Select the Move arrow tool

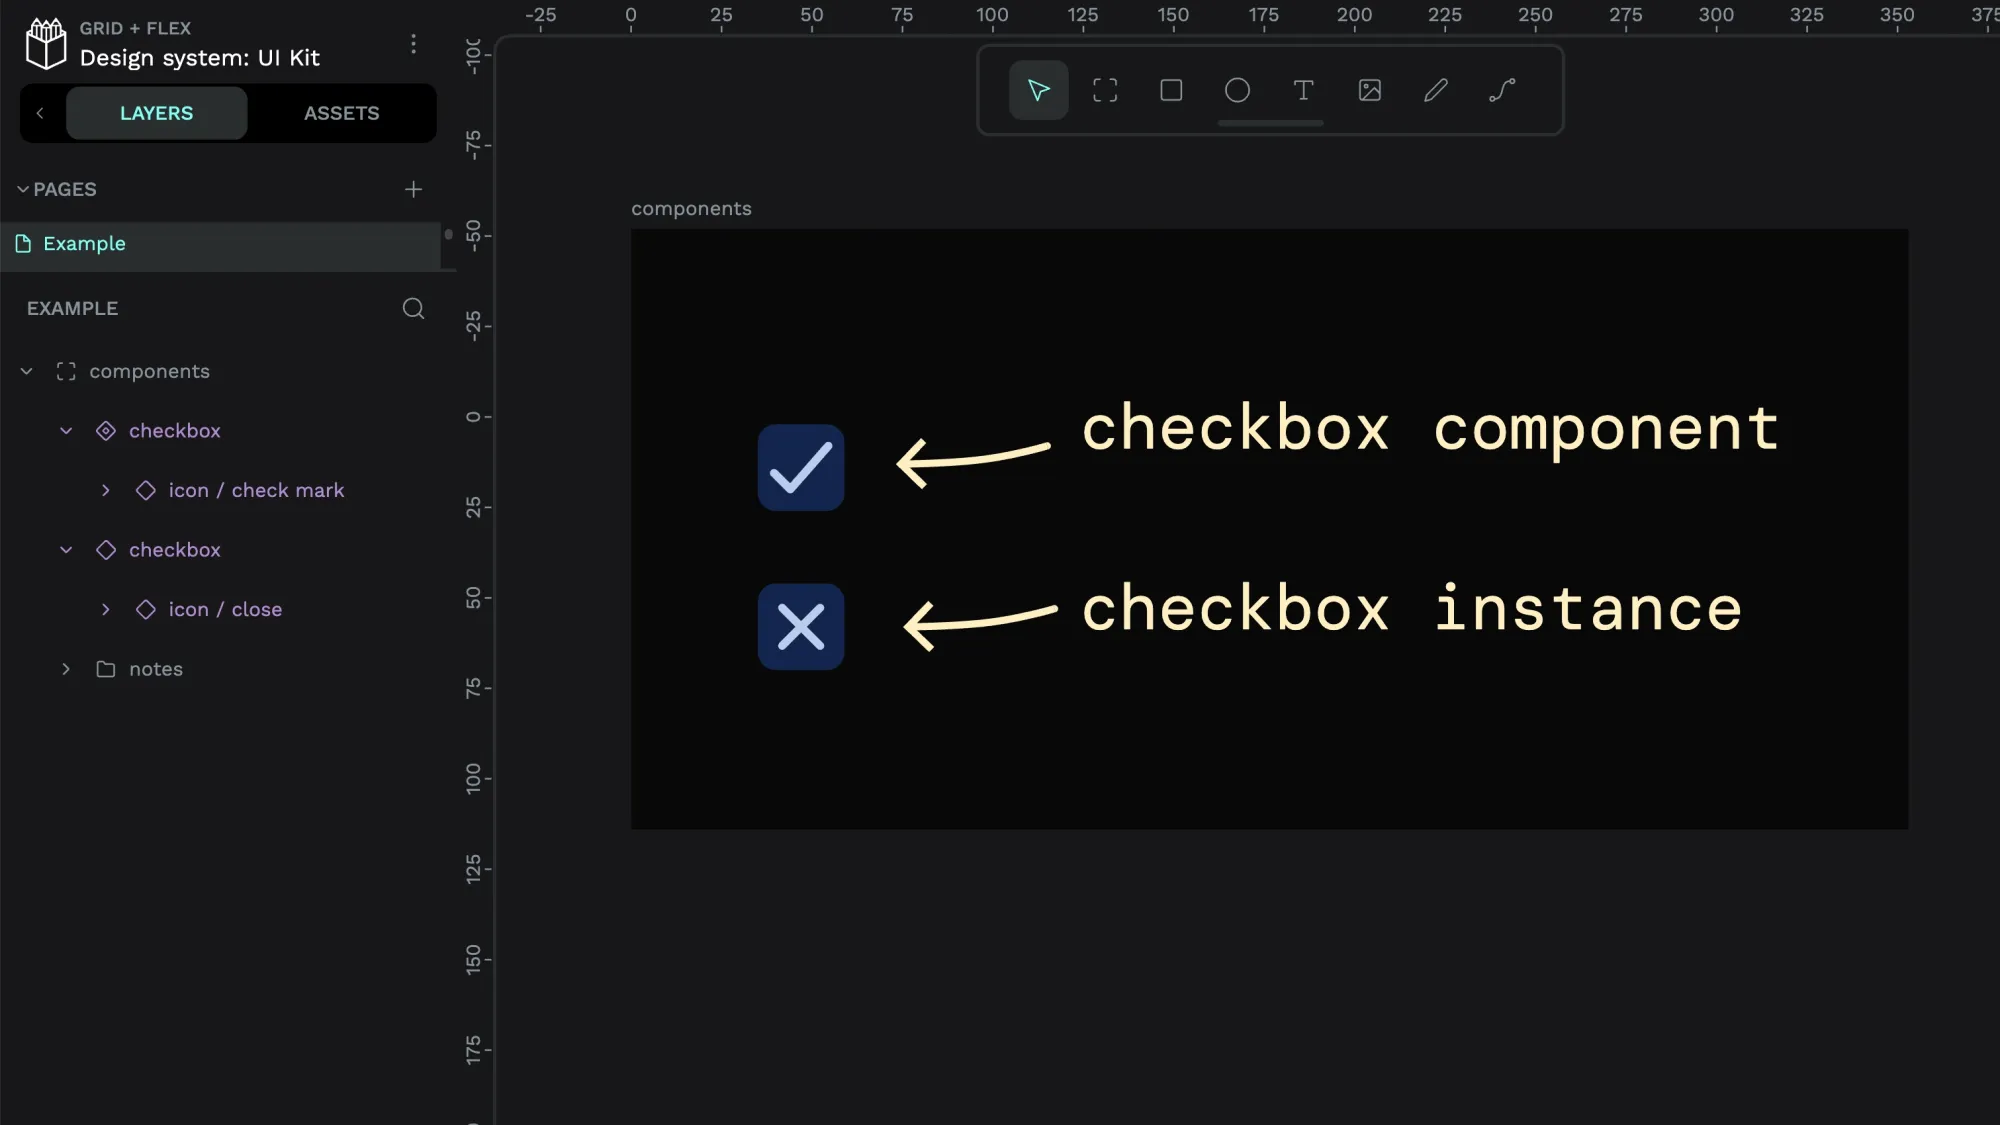(1039, 90)
